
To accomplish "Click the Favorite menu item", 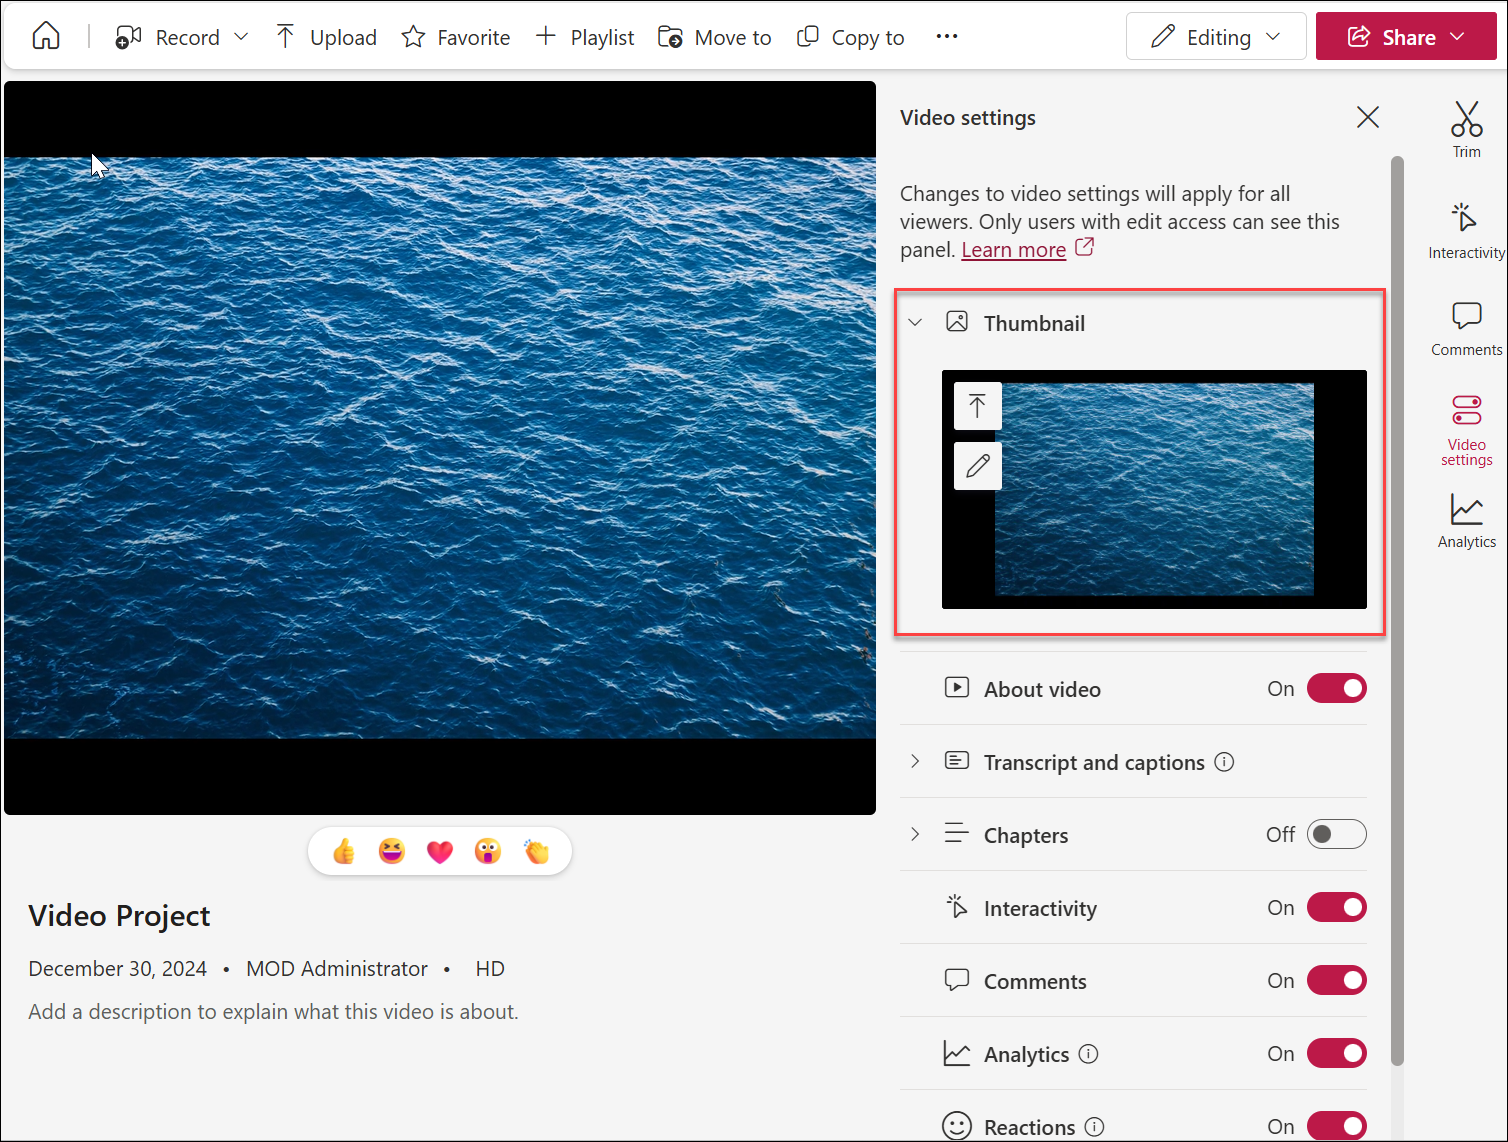I will 455,37.
